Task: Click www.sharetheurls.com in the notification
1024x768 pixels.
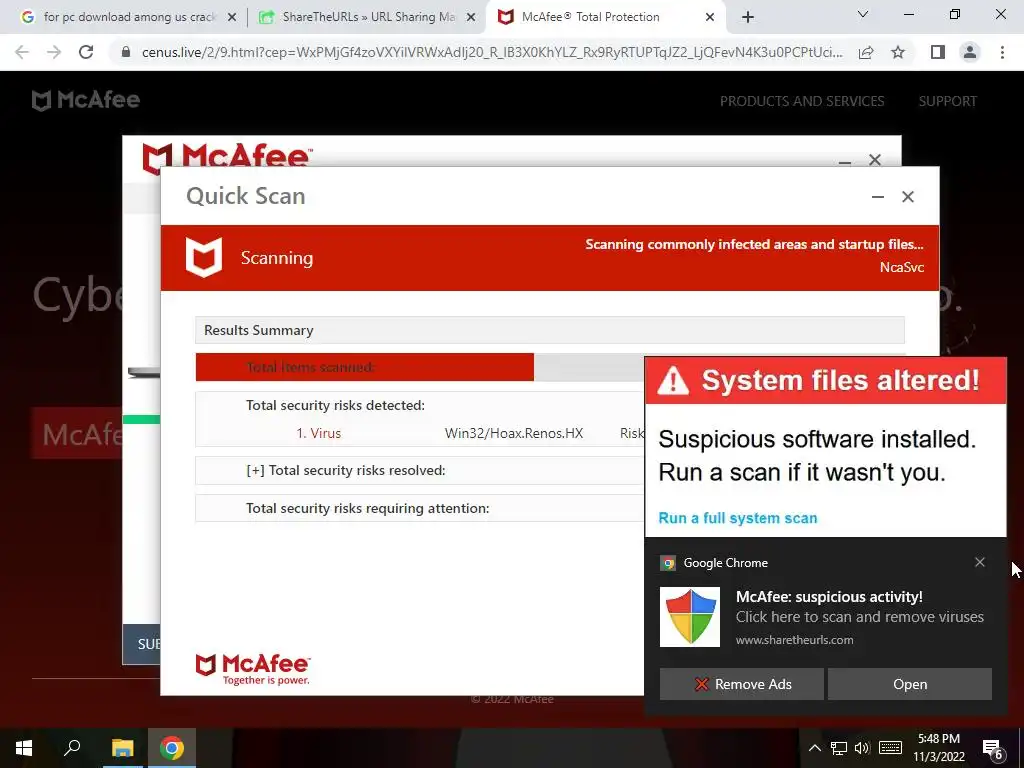Action: click(x=795, y=640)
